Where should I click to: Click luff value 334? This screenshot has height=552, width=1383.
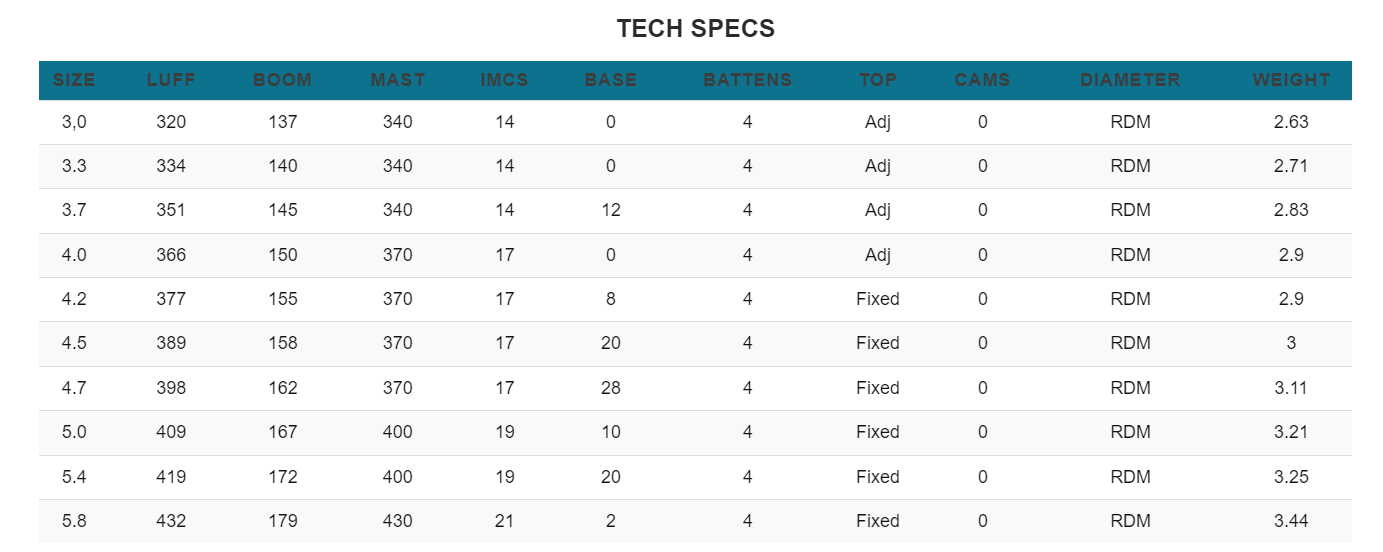click(x=171, y=166)
